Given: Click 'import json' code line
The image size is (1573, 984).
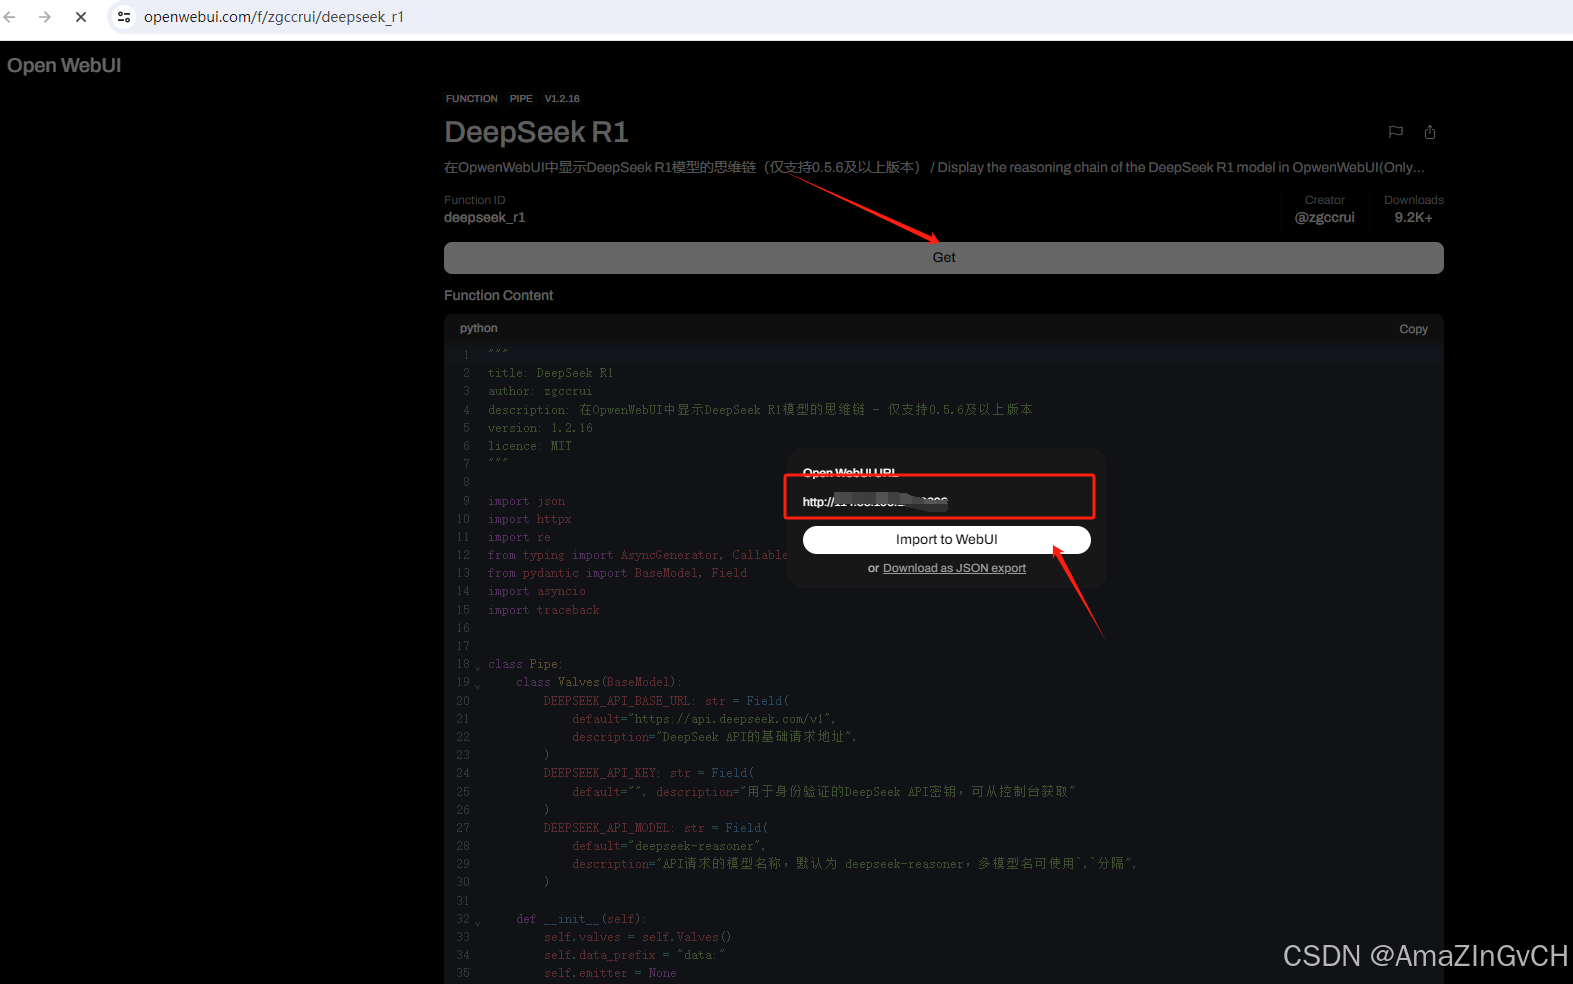Looking at the screenshot, I should 526,501.
